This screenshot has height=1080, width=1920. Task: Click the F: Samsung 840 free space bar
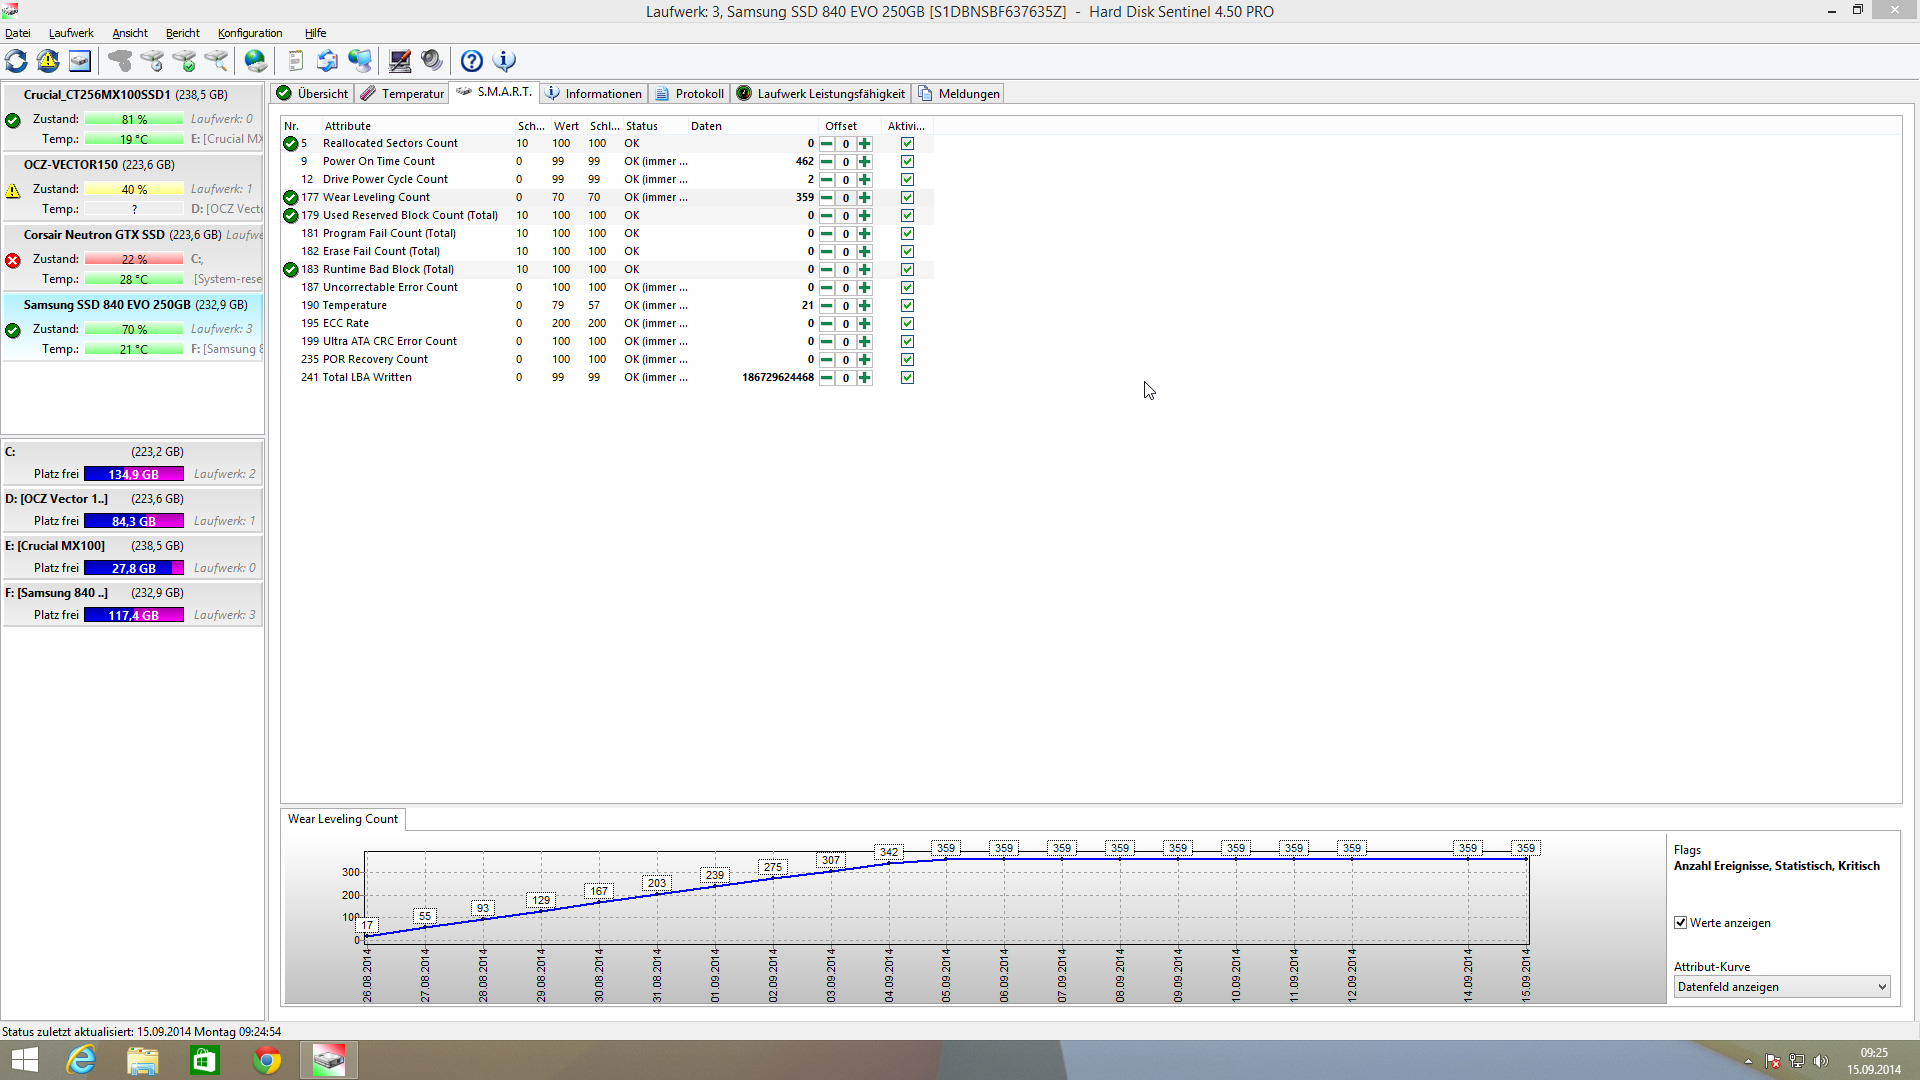click(134, 615)
